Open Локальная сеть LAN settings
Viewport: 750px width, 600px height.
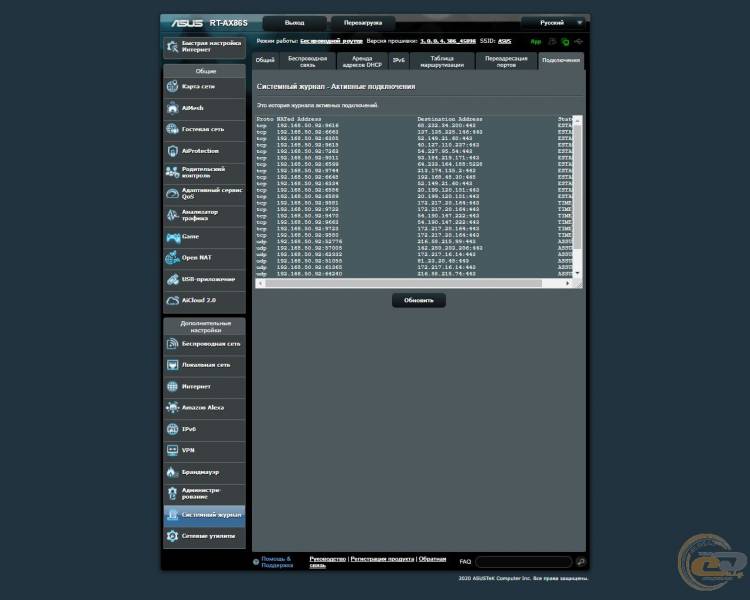pos(204,366)
